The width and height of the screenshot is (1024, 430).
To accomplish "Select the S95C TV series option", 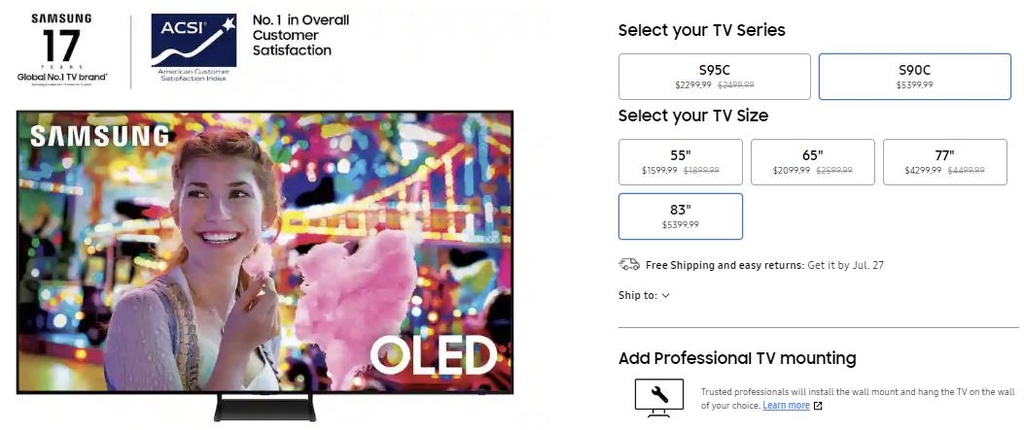I will coord(714,76).
